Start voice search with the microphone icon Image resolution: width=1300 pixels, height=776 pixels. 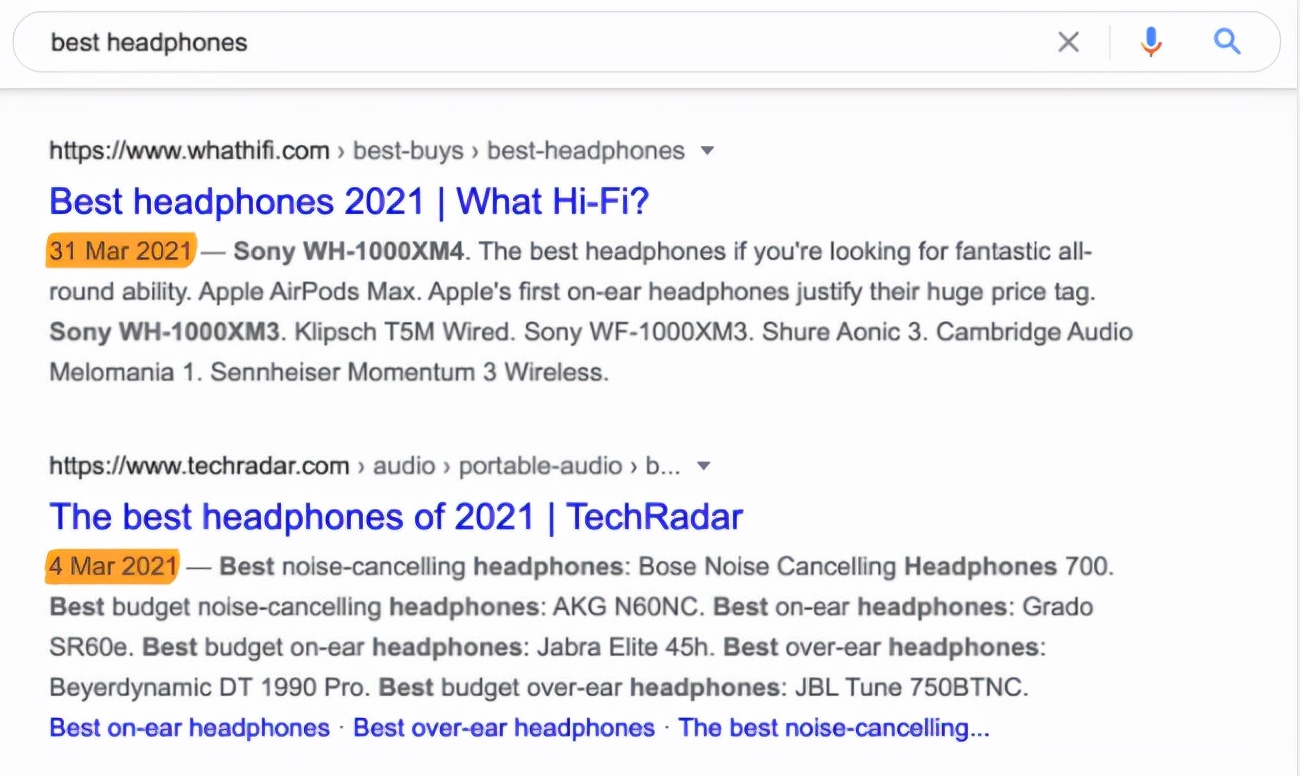(x=1151, y=42)
